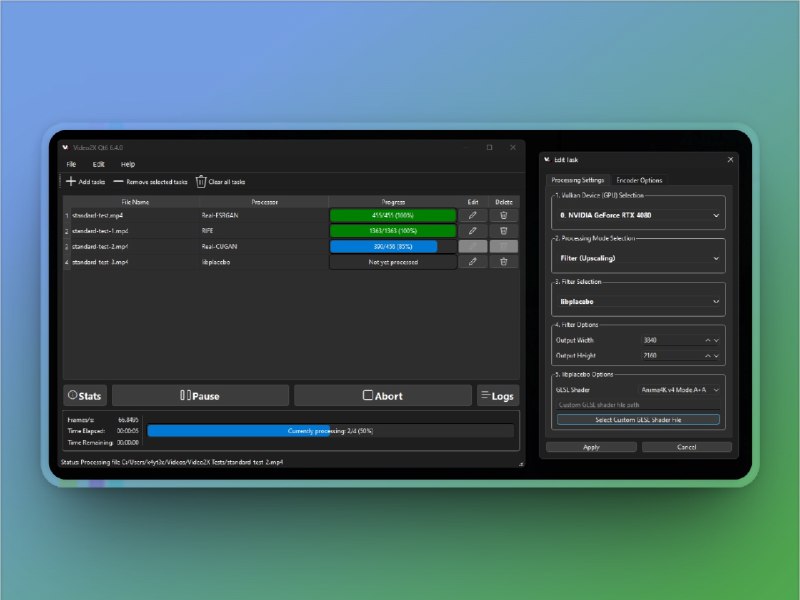Screen dimensions: 800x600
Task: Abort the running processing job
Action: (382, 396)
